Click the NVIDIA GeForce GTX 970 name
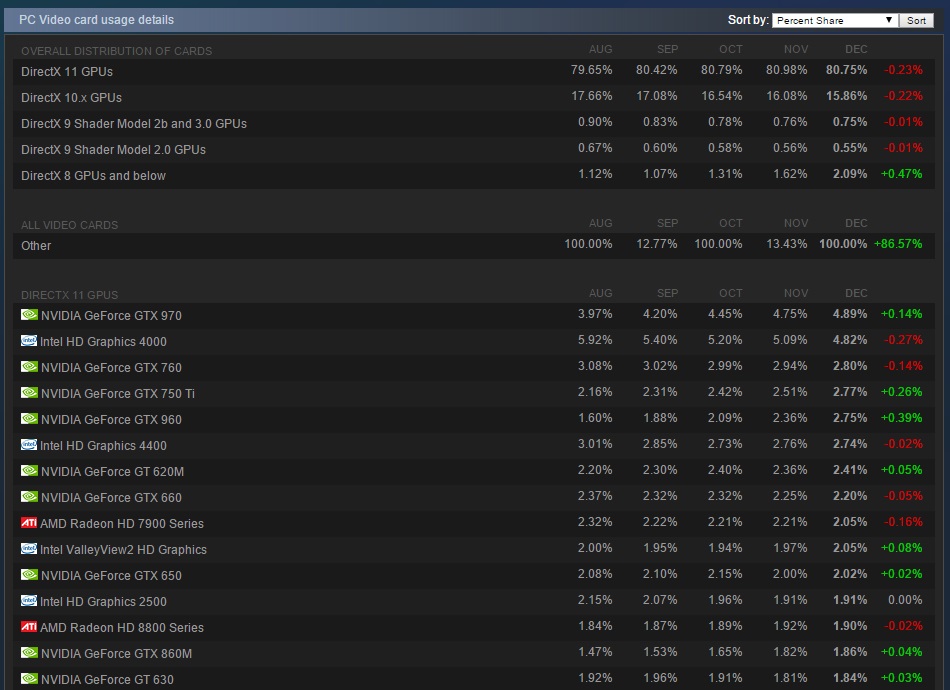Viewport: 950px width, 690px height. [111, 316]
